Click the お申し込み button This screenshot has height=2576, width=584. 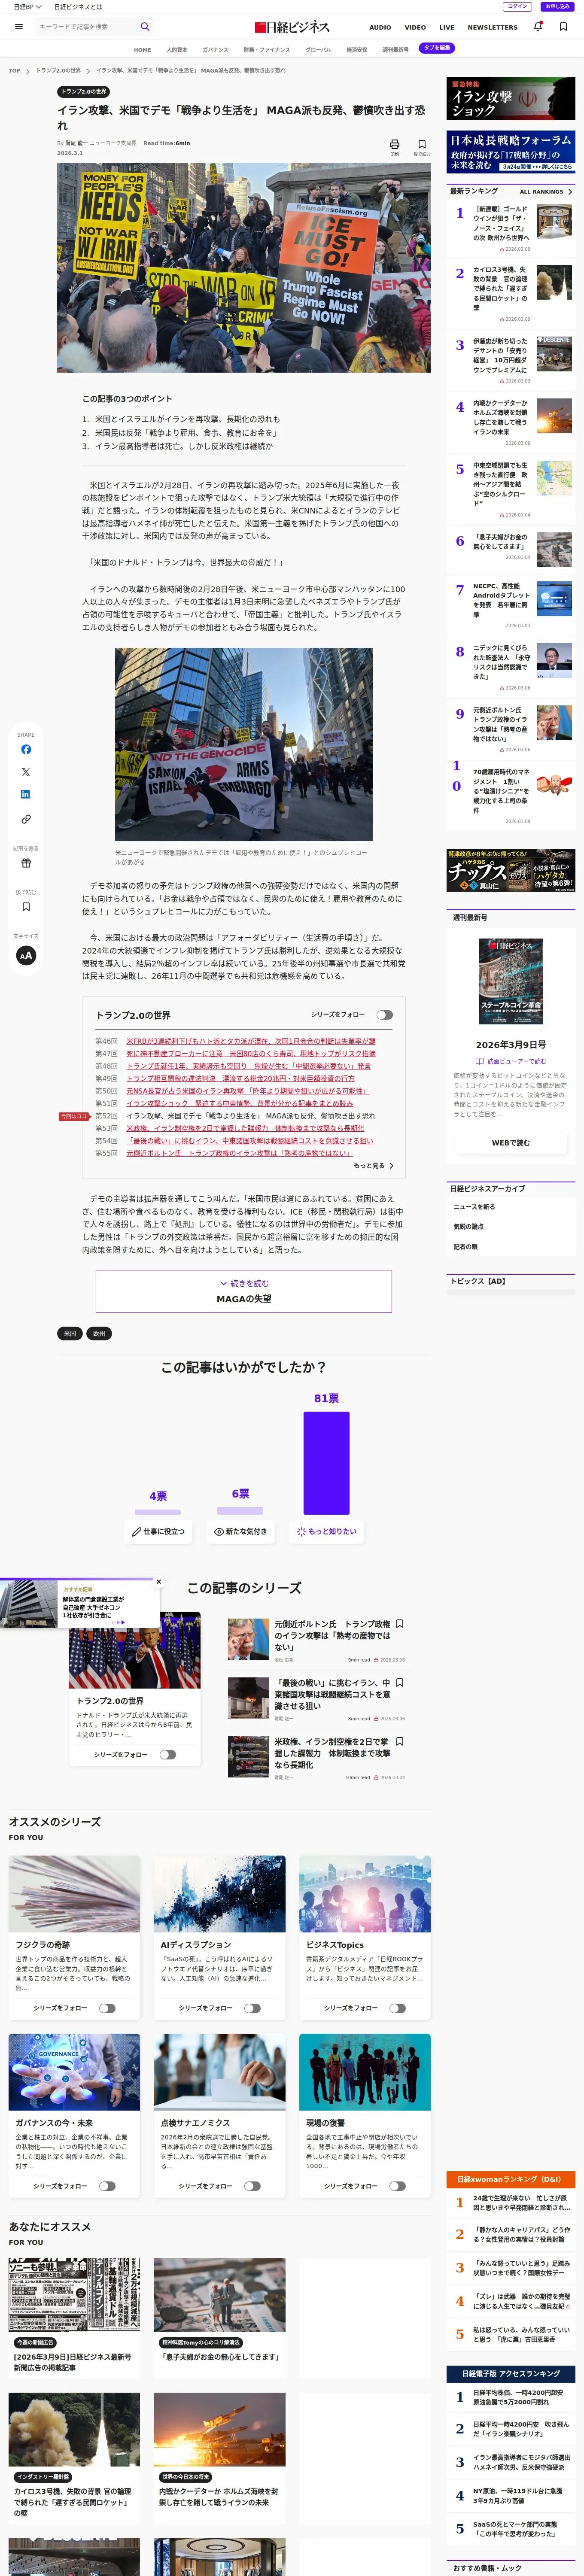point(557,6)
